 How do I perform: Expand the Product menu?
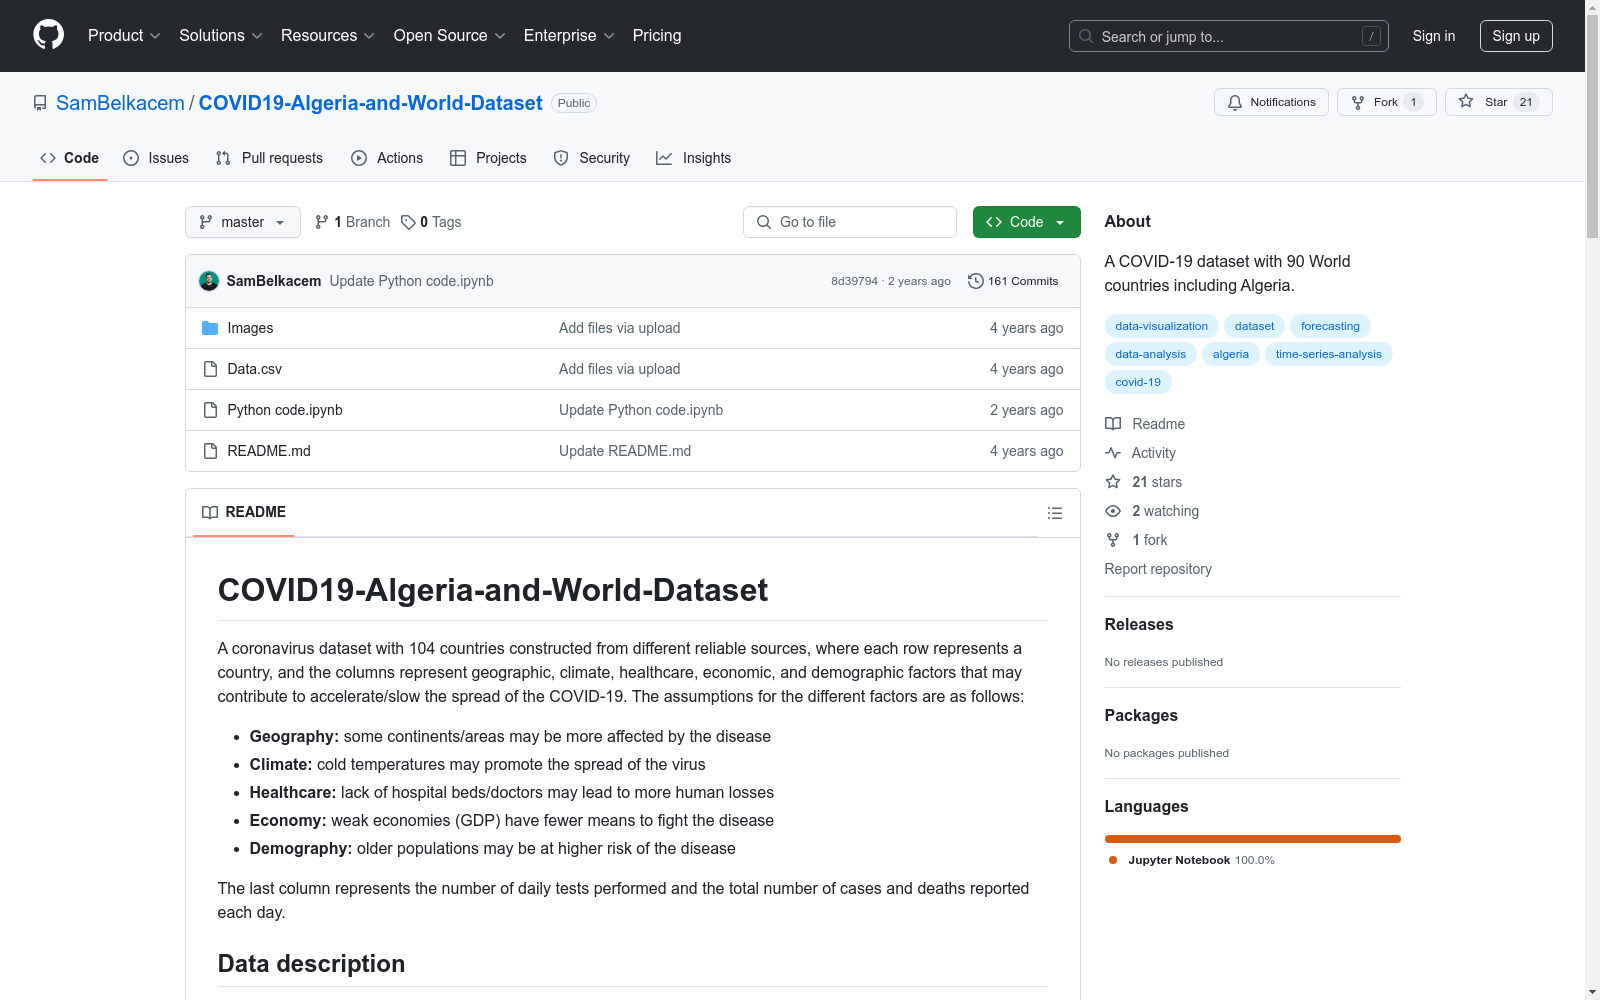coord(124,36)
